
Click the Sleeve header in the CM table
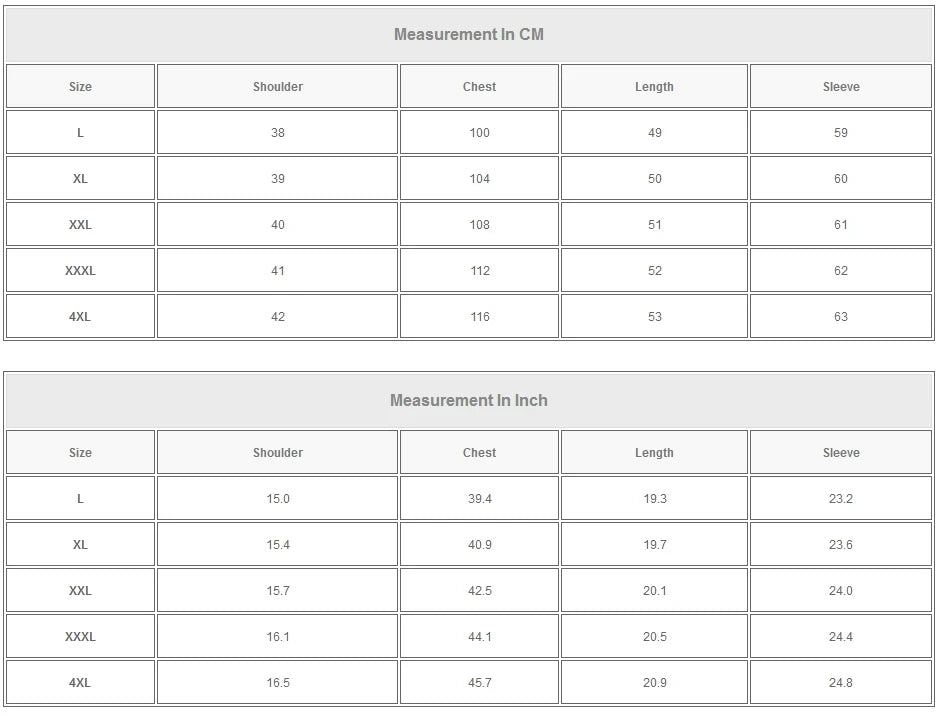pyautogui.click(x=840, y=87)
